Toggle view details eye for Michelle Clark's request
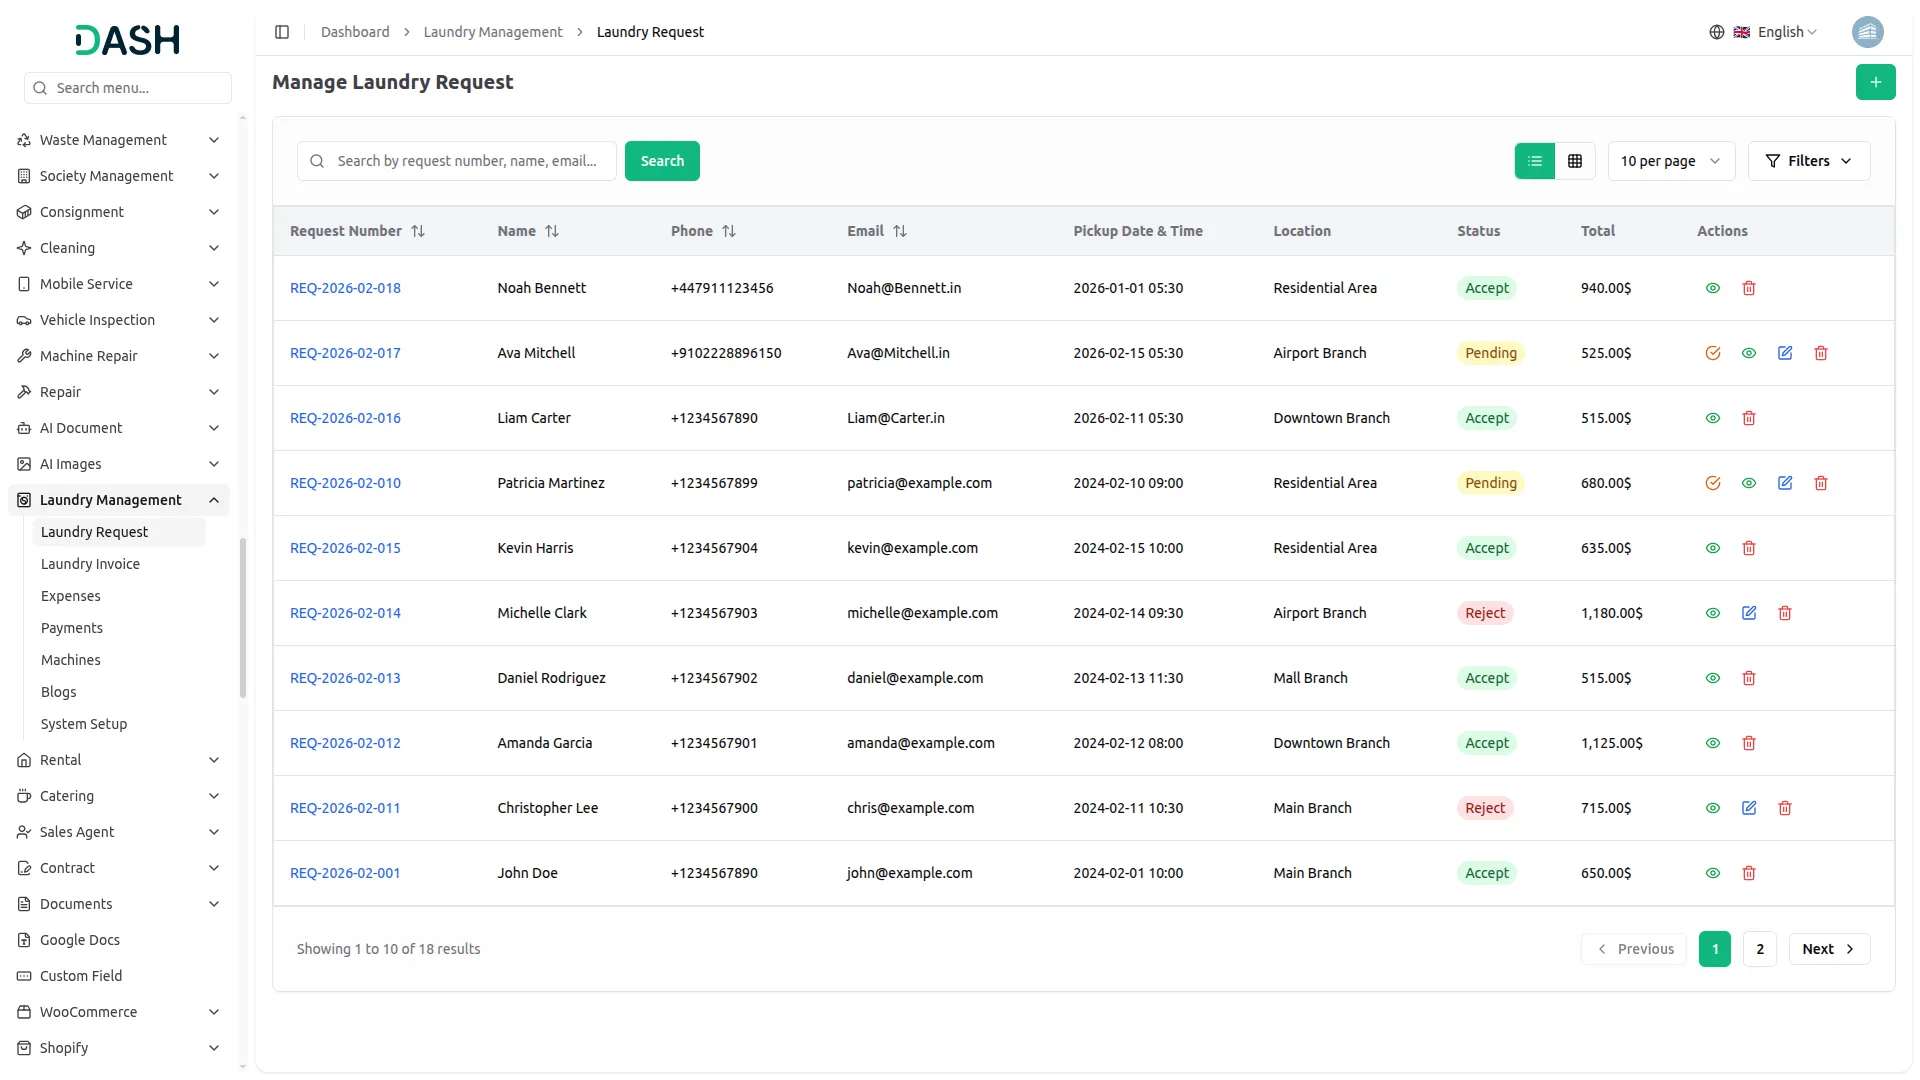 point(1712,613)
